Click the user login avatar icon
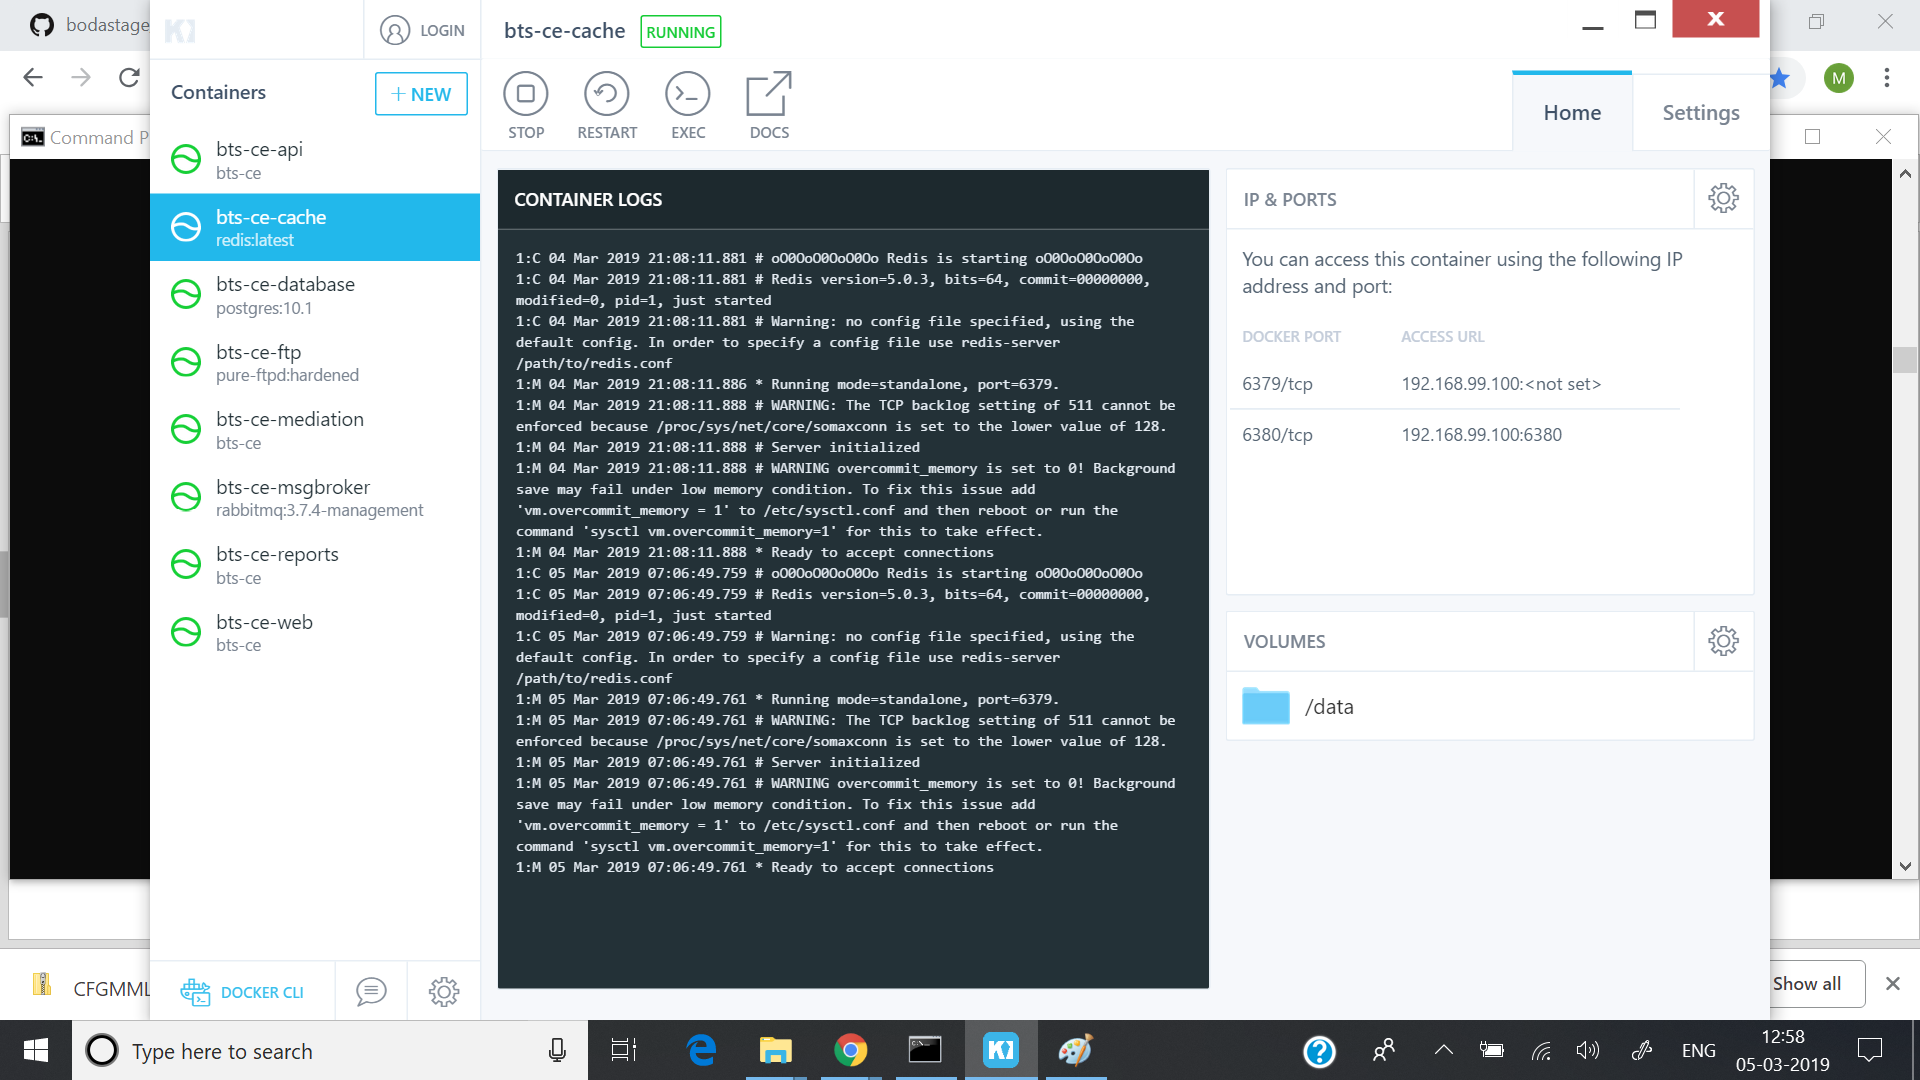1920x1080 pixels. point(395,30)
